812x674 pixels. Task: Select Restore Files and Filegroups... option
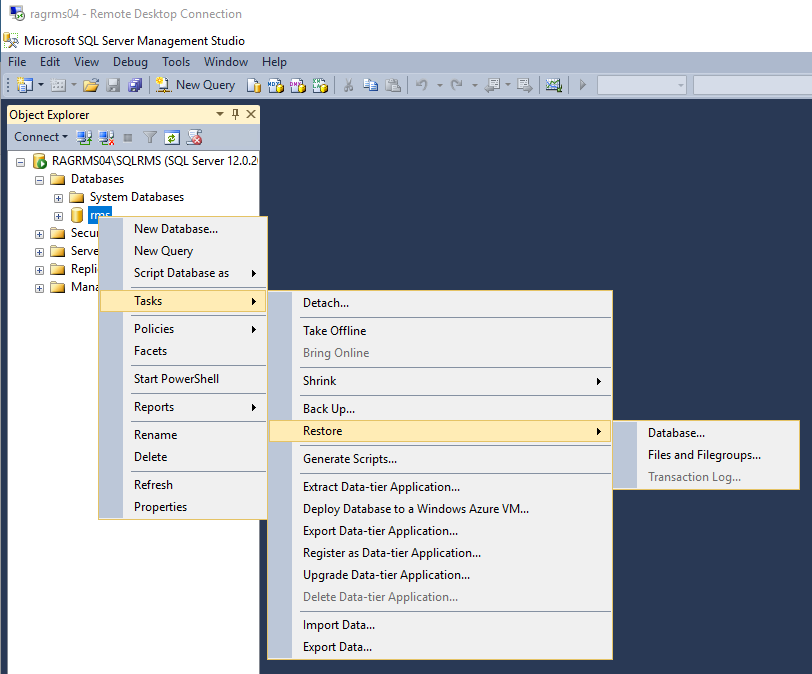[x=706, y=455]
